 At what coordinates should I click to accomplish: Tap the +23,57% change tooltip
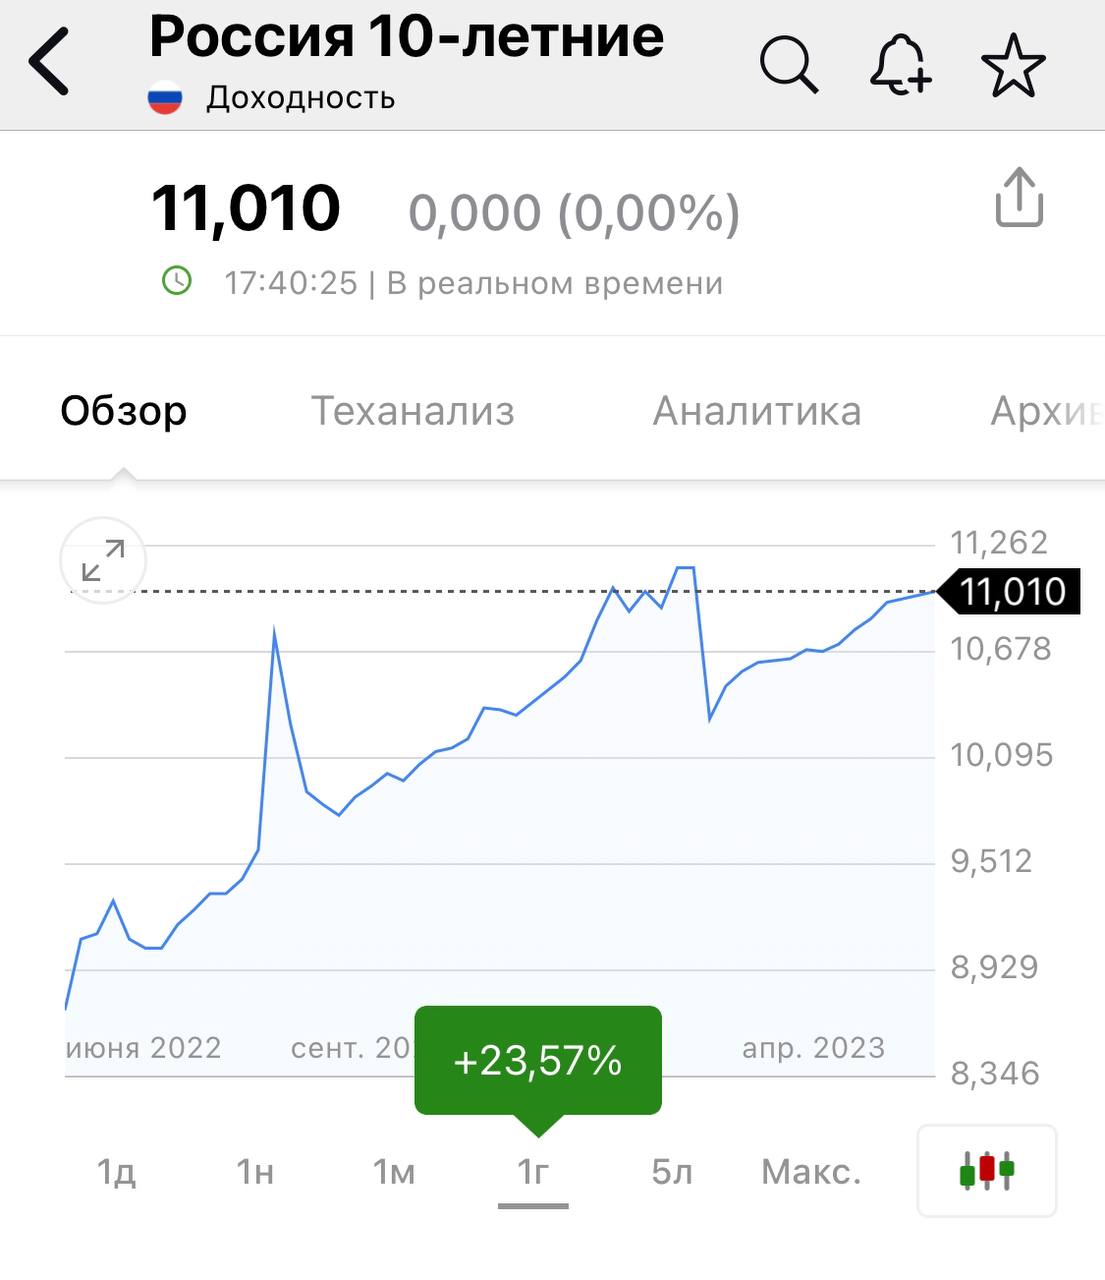point(538,1060)
